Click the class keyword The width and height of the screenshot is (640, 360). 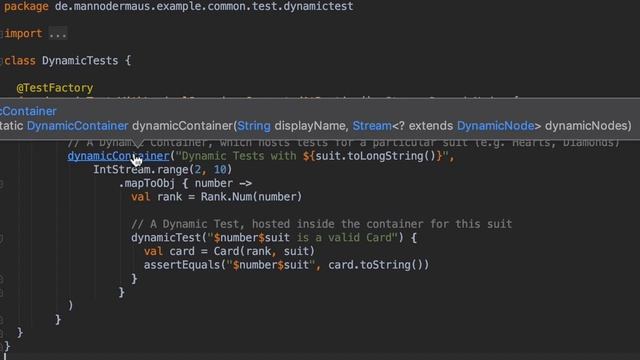[x=20, y=61]
